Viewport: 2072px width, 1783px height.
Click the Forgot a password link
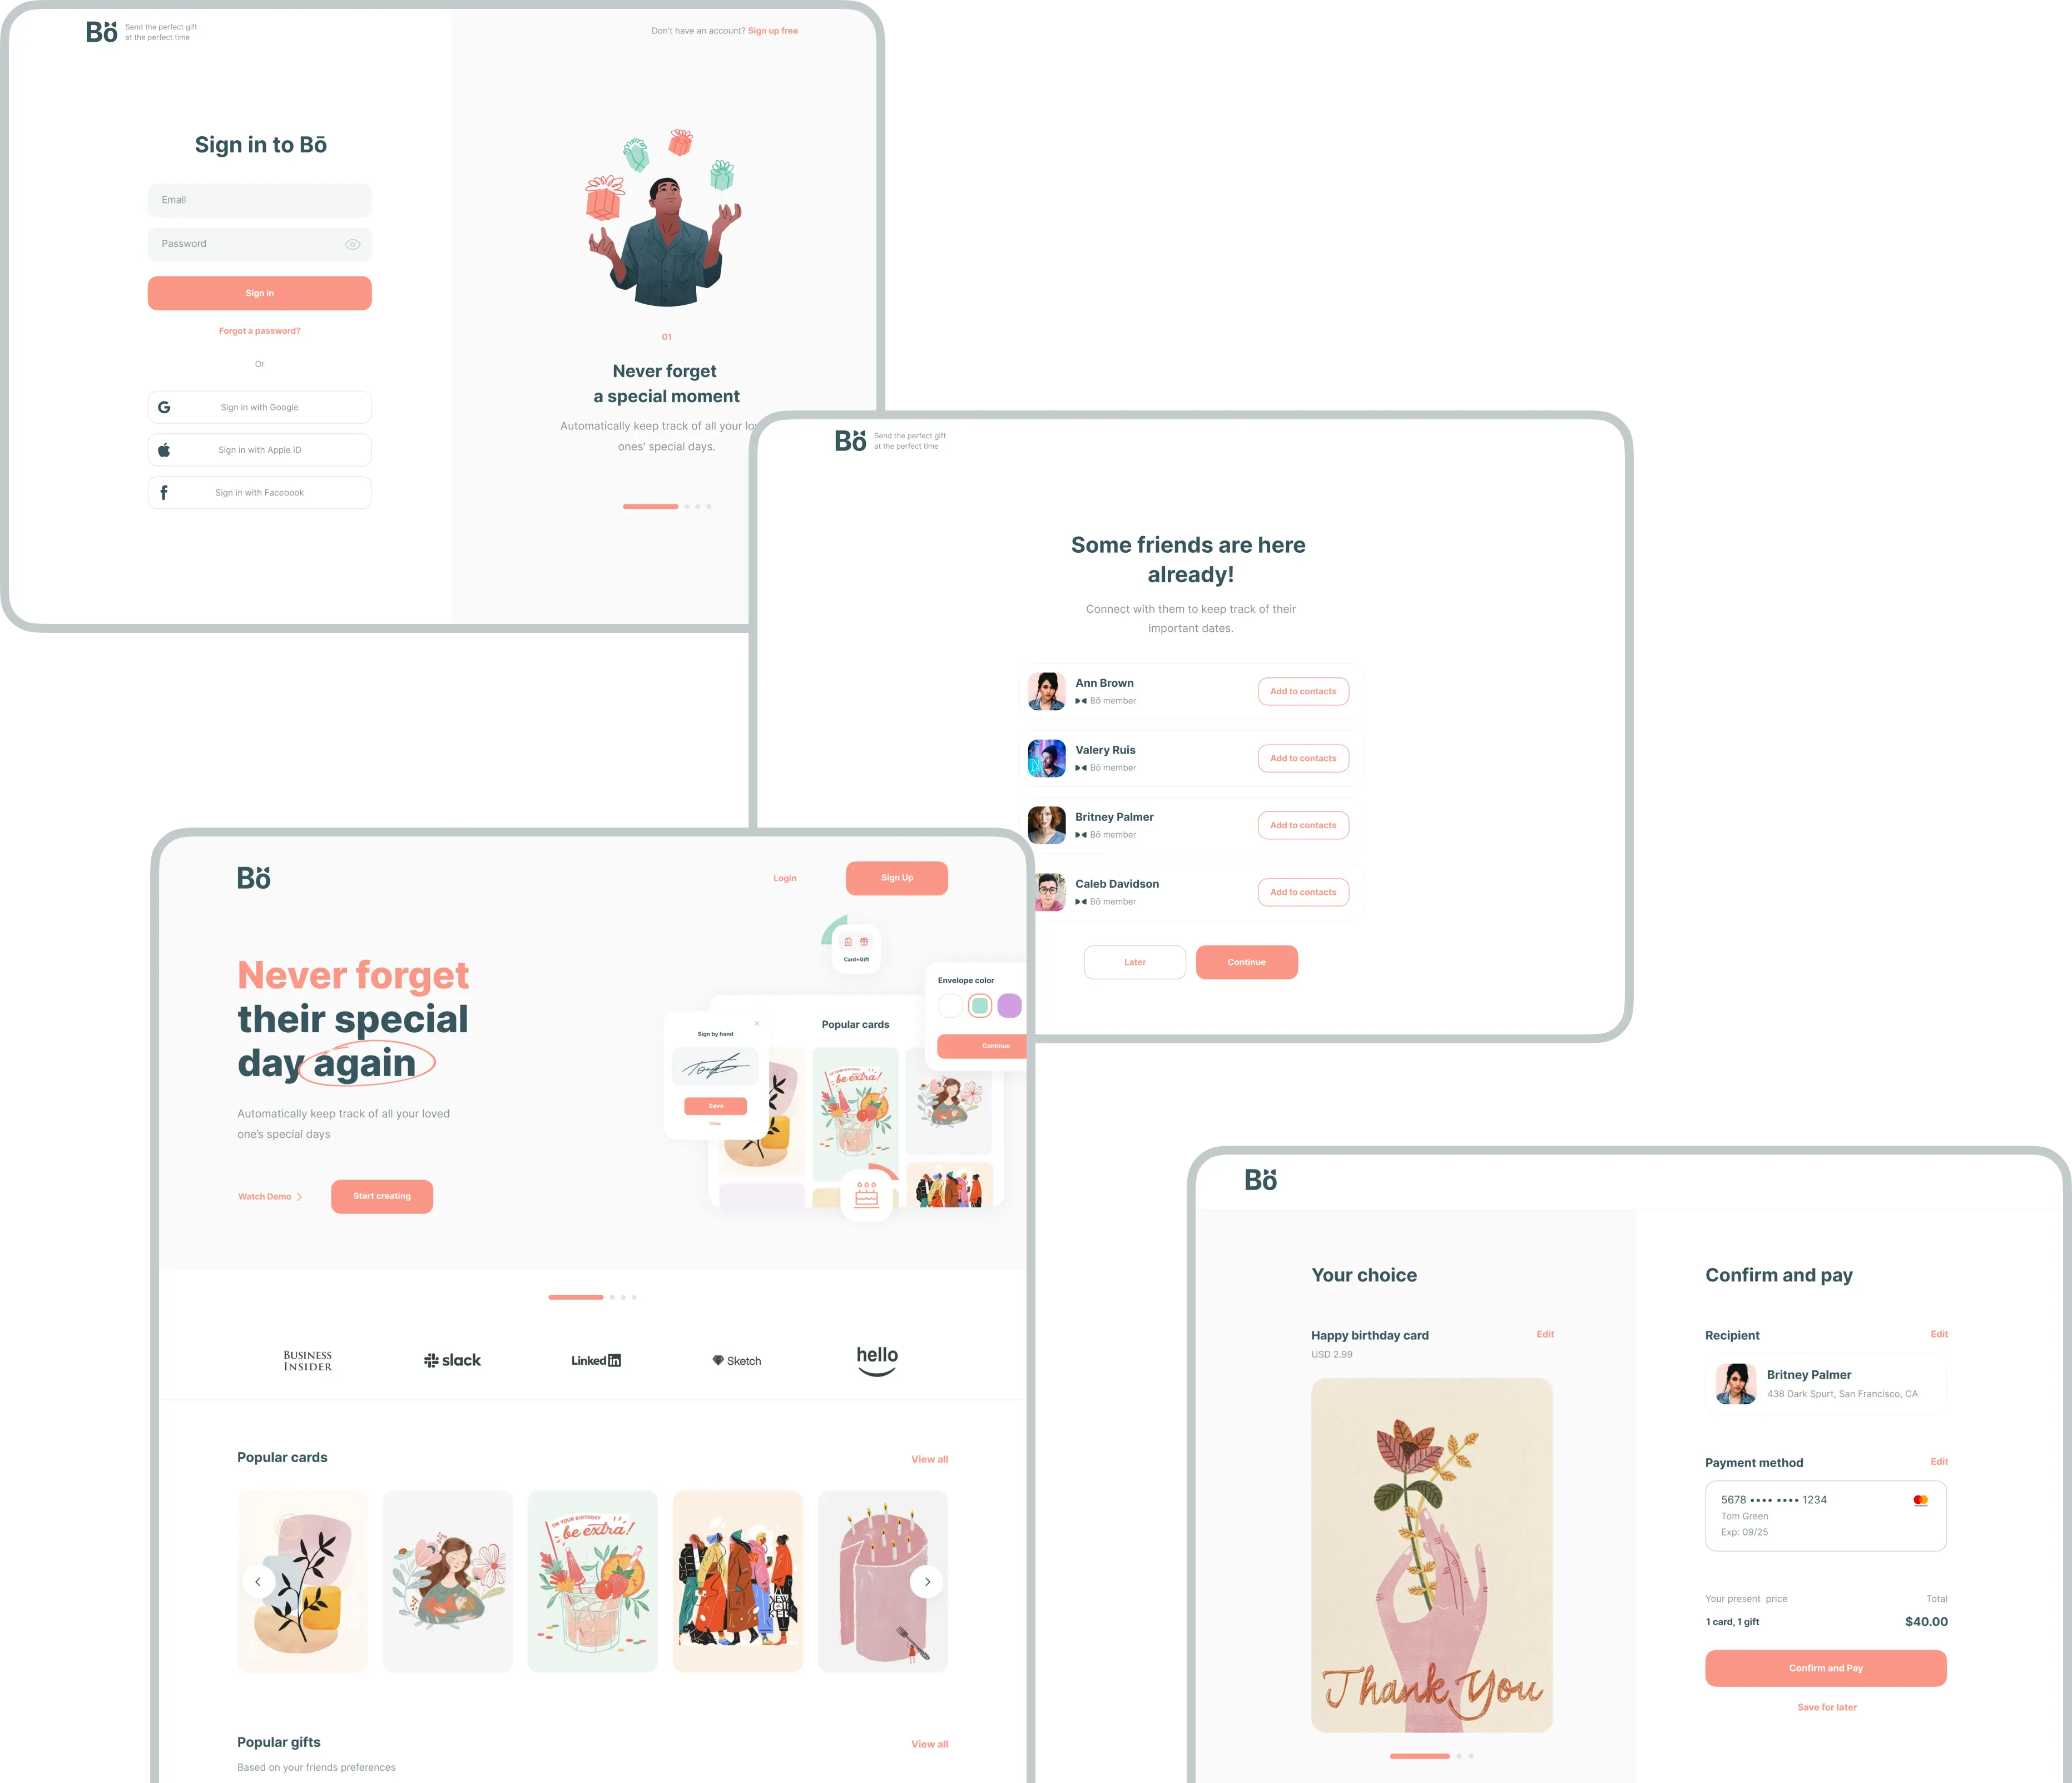click(261, 329)
